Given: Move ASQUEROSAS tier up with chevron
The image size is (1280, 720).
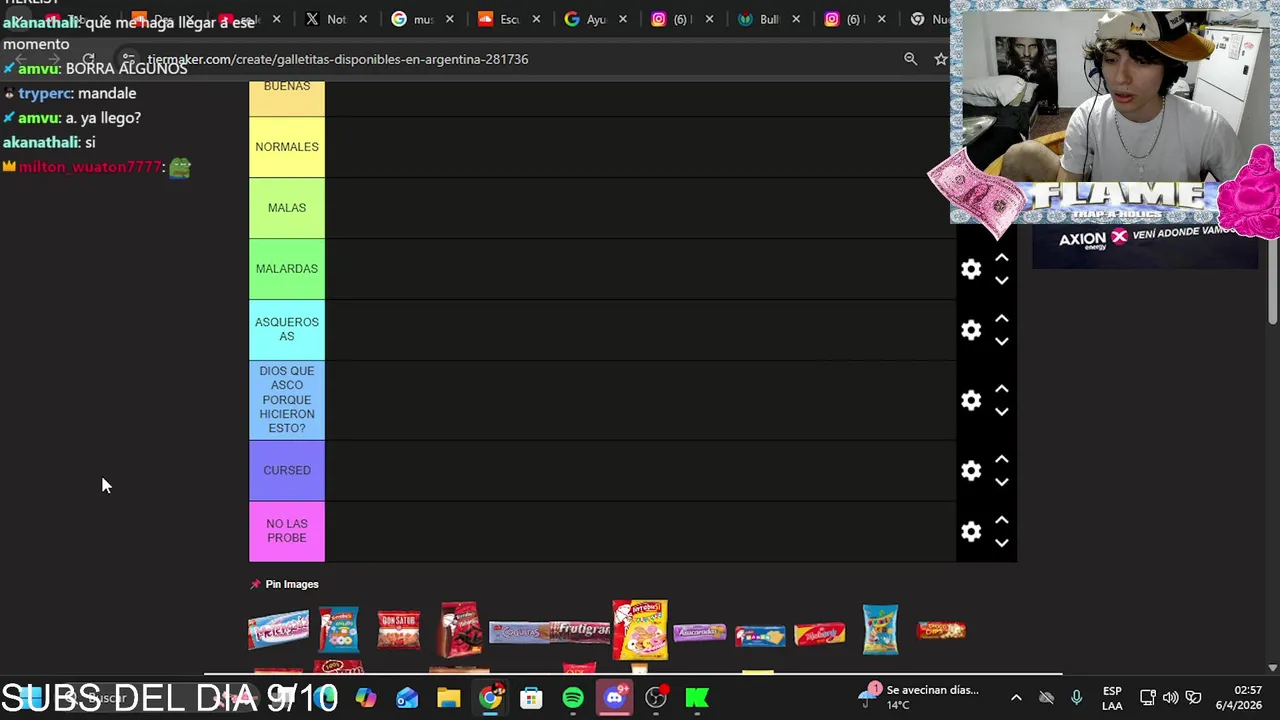Looking at the screenshot, I should pyautogui.click(x=1001, y=319).
